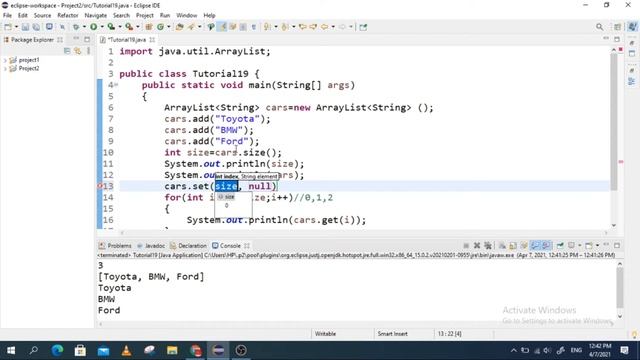Toggle Show Whitespace Characters in toolbar
Image resolution: width=640 pixels, height=360 pixels.
[x=254, y=27]
